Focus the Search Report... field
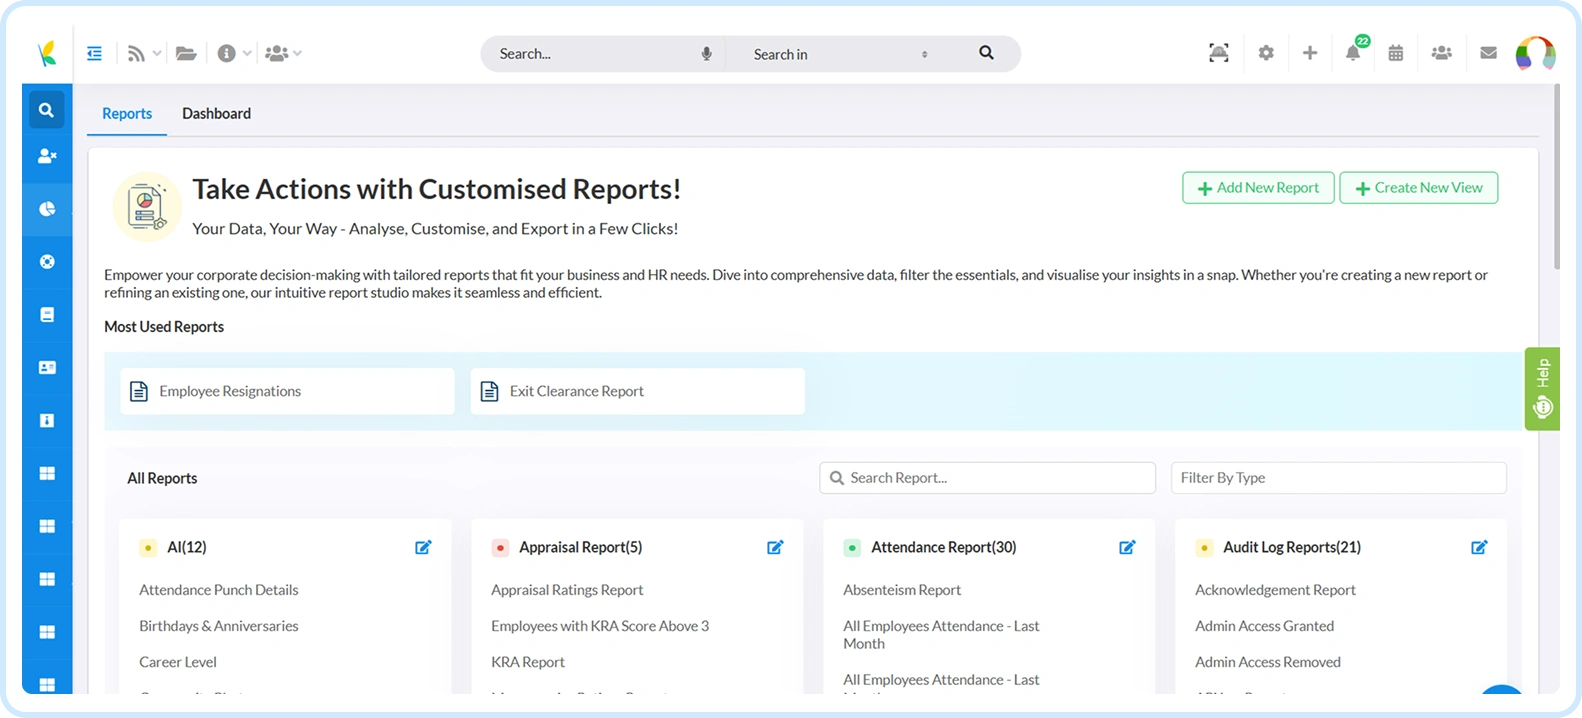 pyautogui.click(x=987, y=478)
